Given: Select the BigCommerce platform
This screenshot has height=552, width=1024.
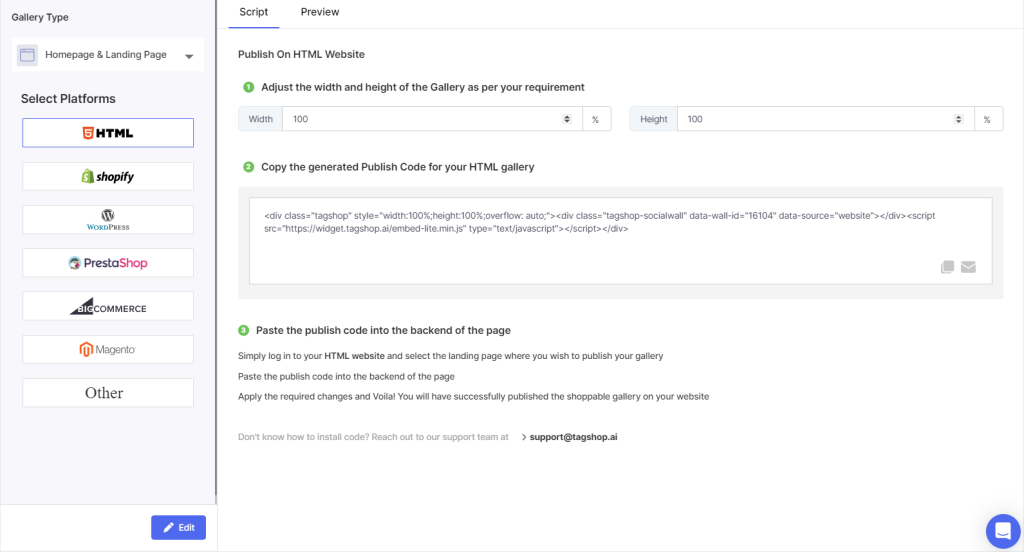Looking at the screenshot, I should 108,306.
